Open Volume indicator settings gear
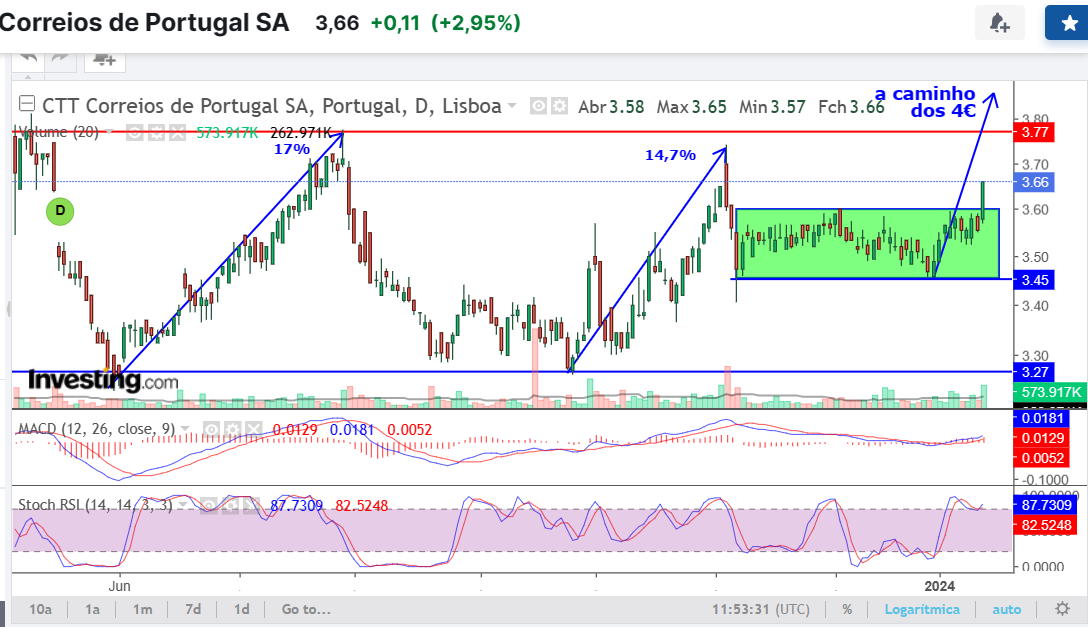The image size is (1088, 627). coord(156,132)
